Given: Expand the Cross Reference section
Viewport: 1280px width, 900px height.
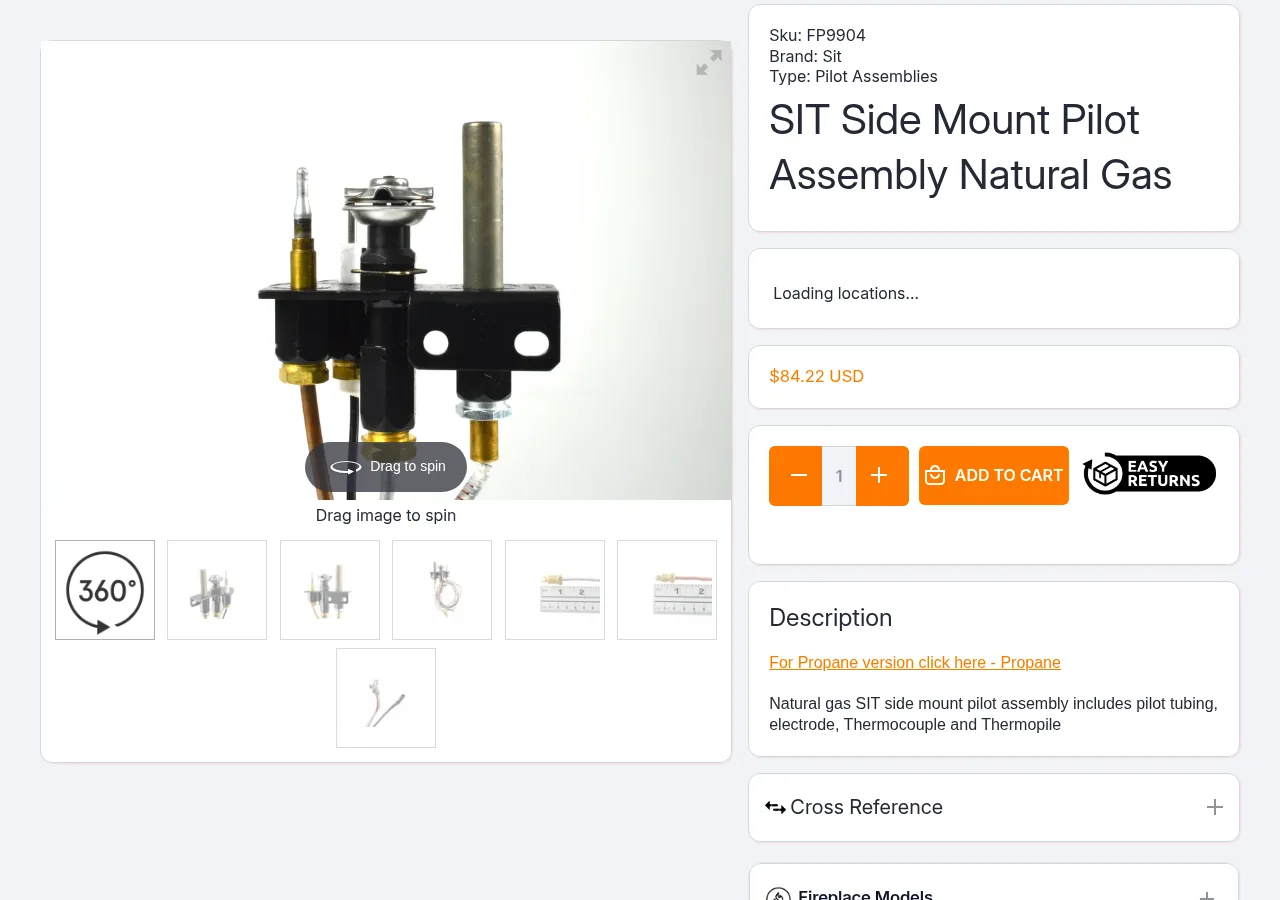Looking at the screenshot, I should [994, 807].
